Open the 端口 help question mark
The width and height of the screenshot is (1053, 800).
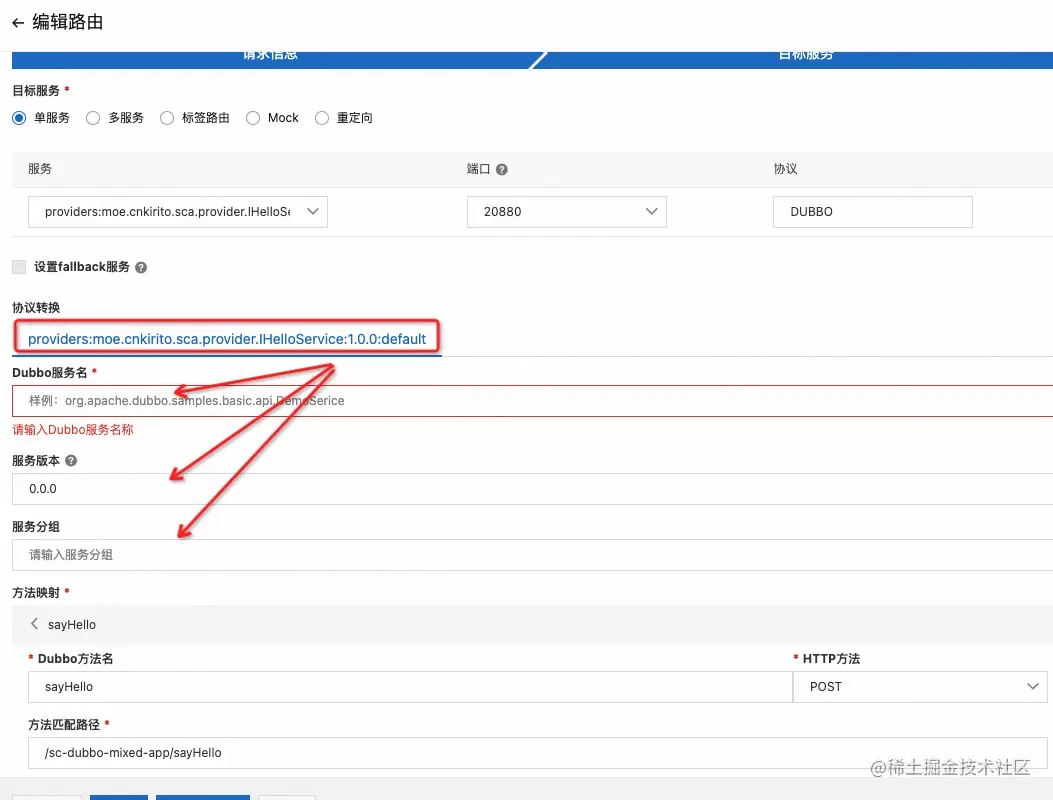pyautogui.click(x=502, y=169)
